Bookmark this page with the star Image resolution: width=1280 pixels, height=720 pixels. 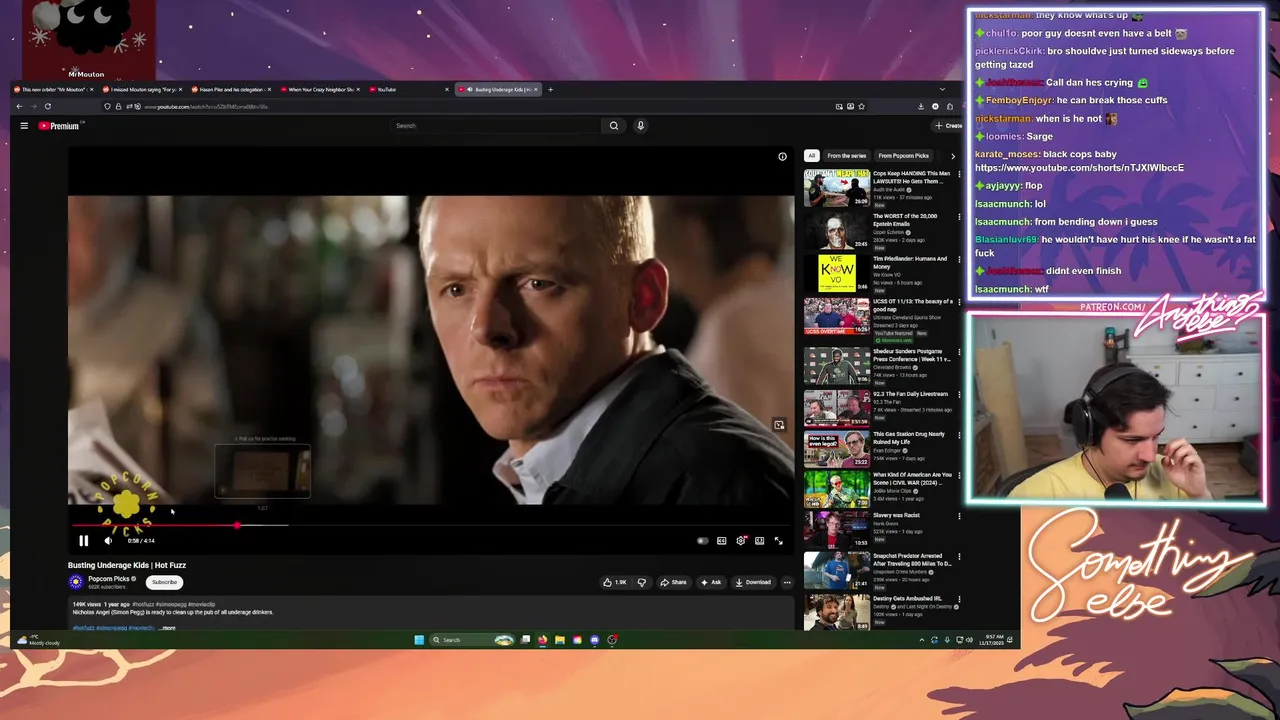[861, 106]
